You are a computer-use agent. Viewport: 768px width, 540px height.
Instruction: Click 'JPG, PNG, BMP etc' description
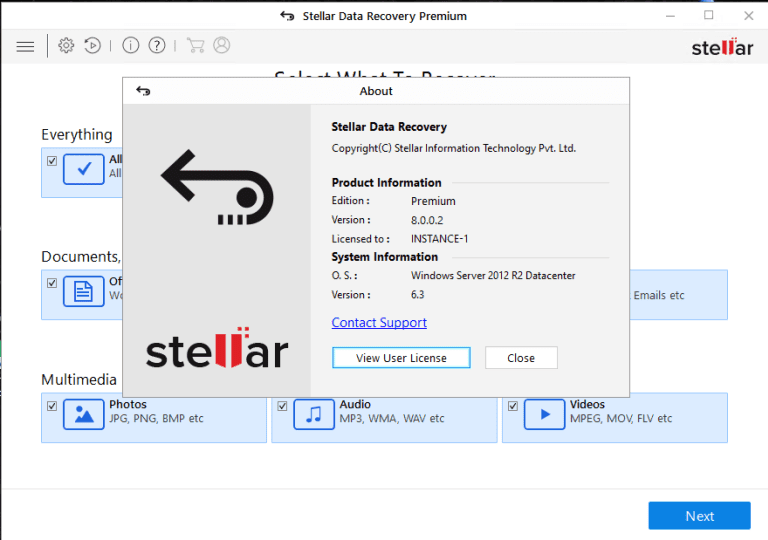pos(156,418)
